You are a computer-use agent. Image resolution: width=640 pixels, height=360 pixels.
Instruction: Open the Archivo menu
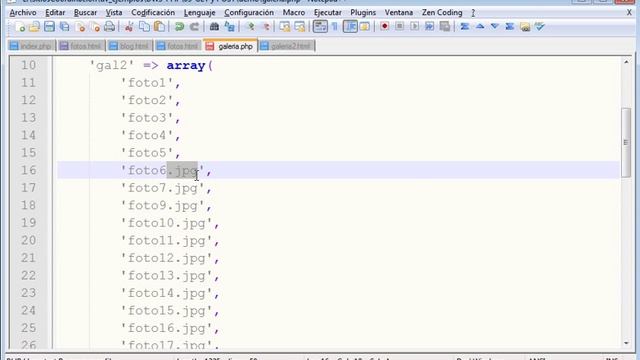[x=23, y=13]
